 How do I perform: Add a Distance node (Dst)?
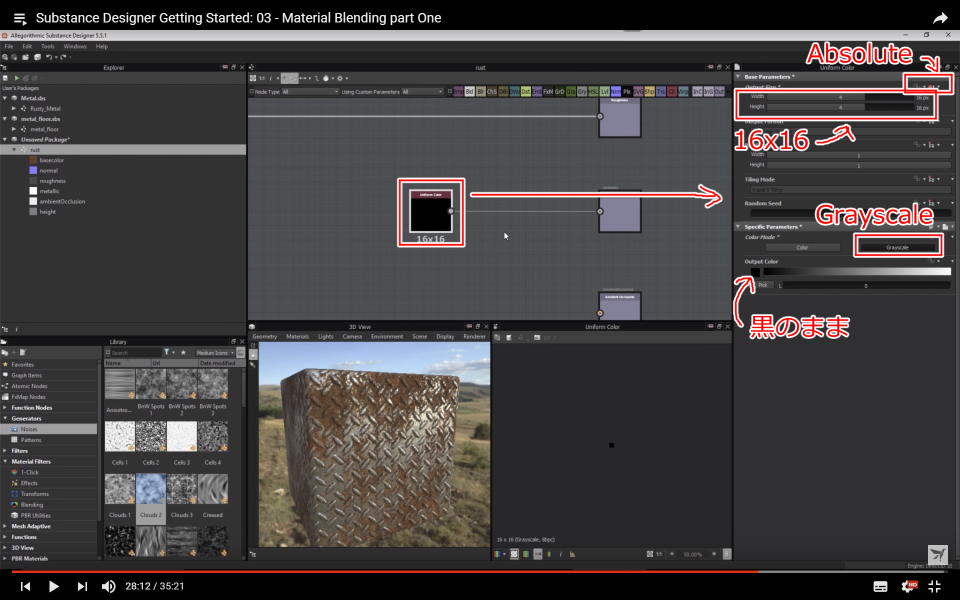(525, 92)
